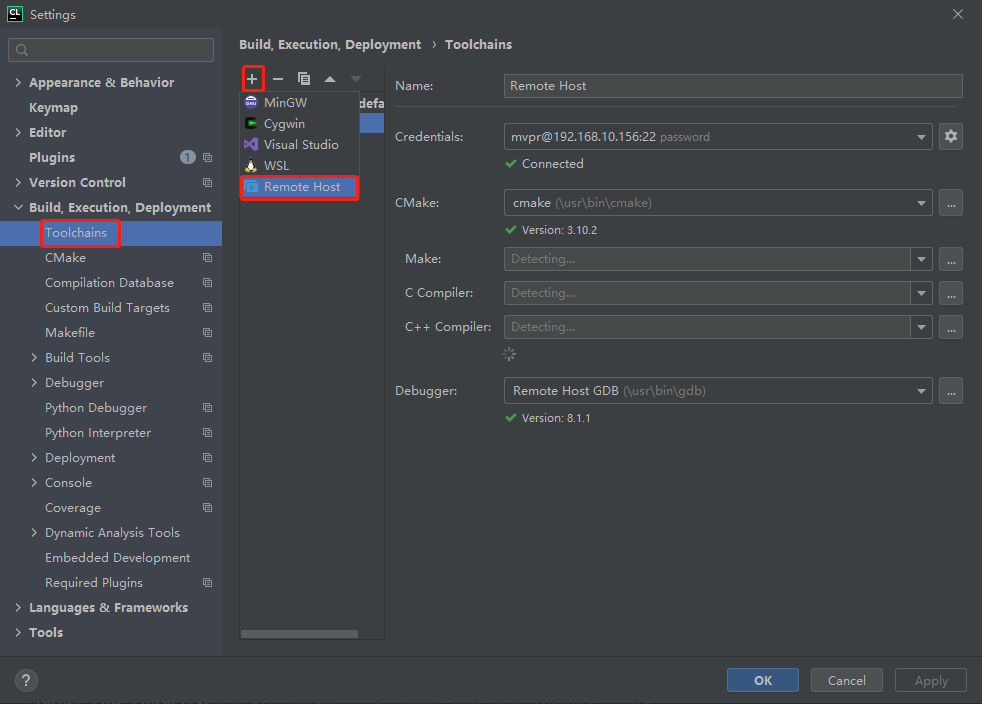The image size is (982, 704).
Task: Click project-level icon beside Coverage
Action: (x=207, y=508)
